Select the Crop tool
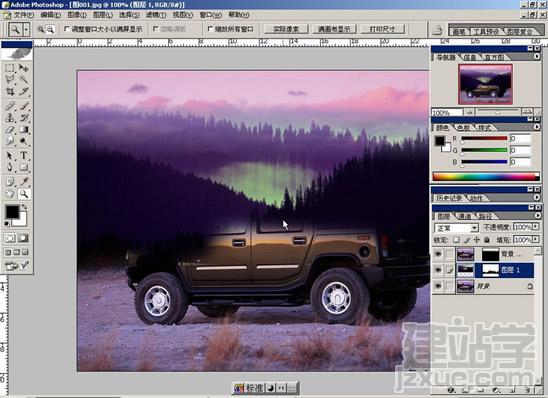This screenshot has width=548, height=398. [10, 92]
